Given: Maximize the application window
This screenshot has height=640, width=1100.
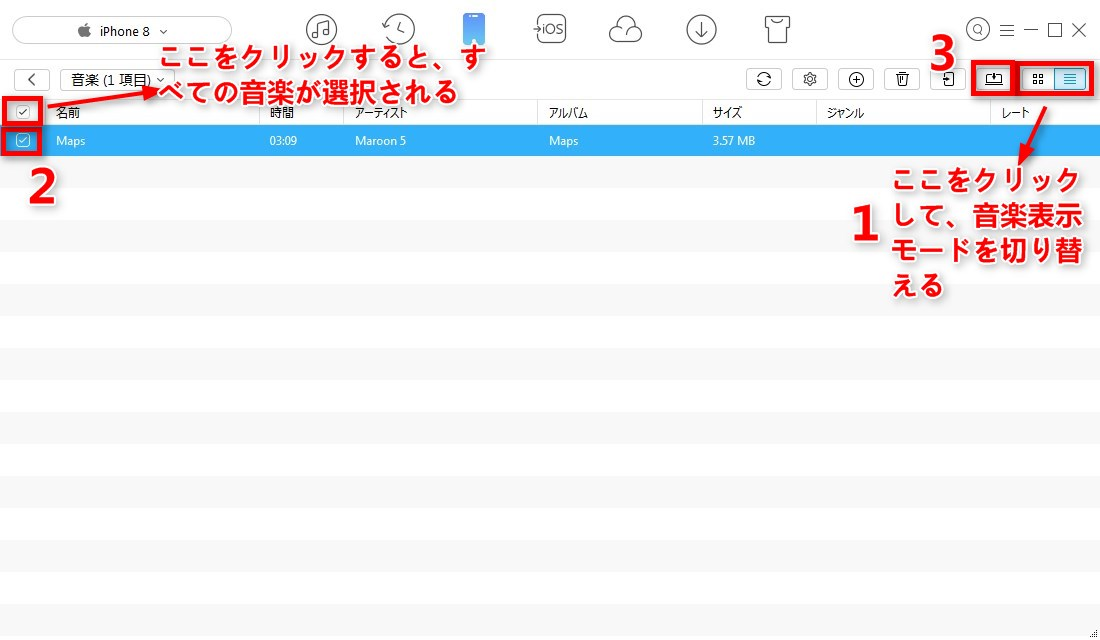Looking at the screenshot, I should [1054, 30].
